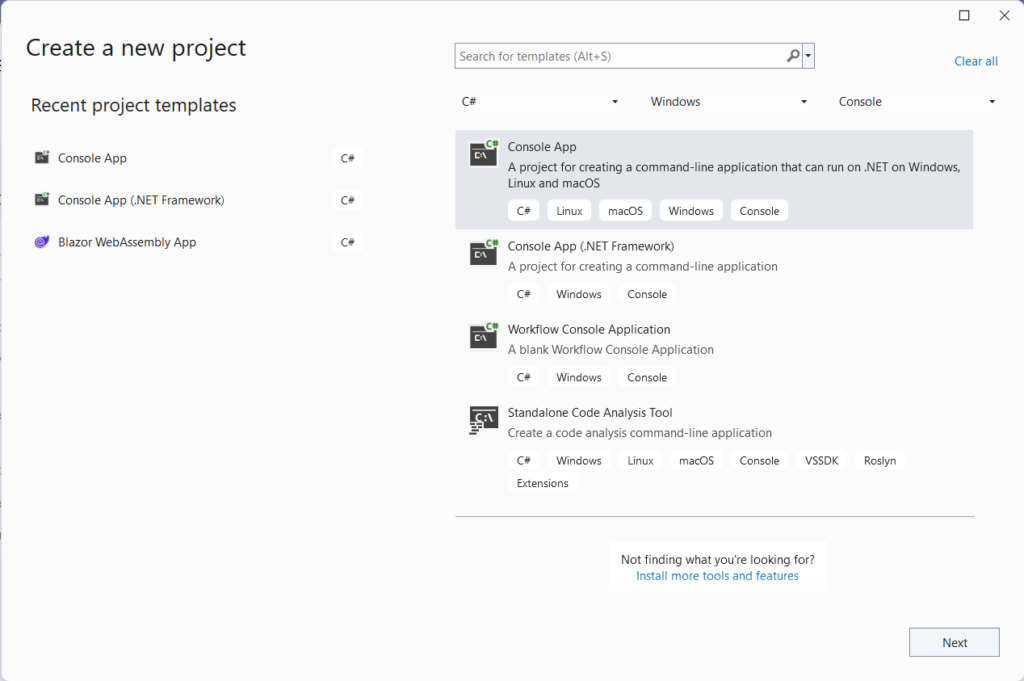Select the Linux tag on Console App
This screenshot has height=681, width=1024.
[x=568, y=210]
